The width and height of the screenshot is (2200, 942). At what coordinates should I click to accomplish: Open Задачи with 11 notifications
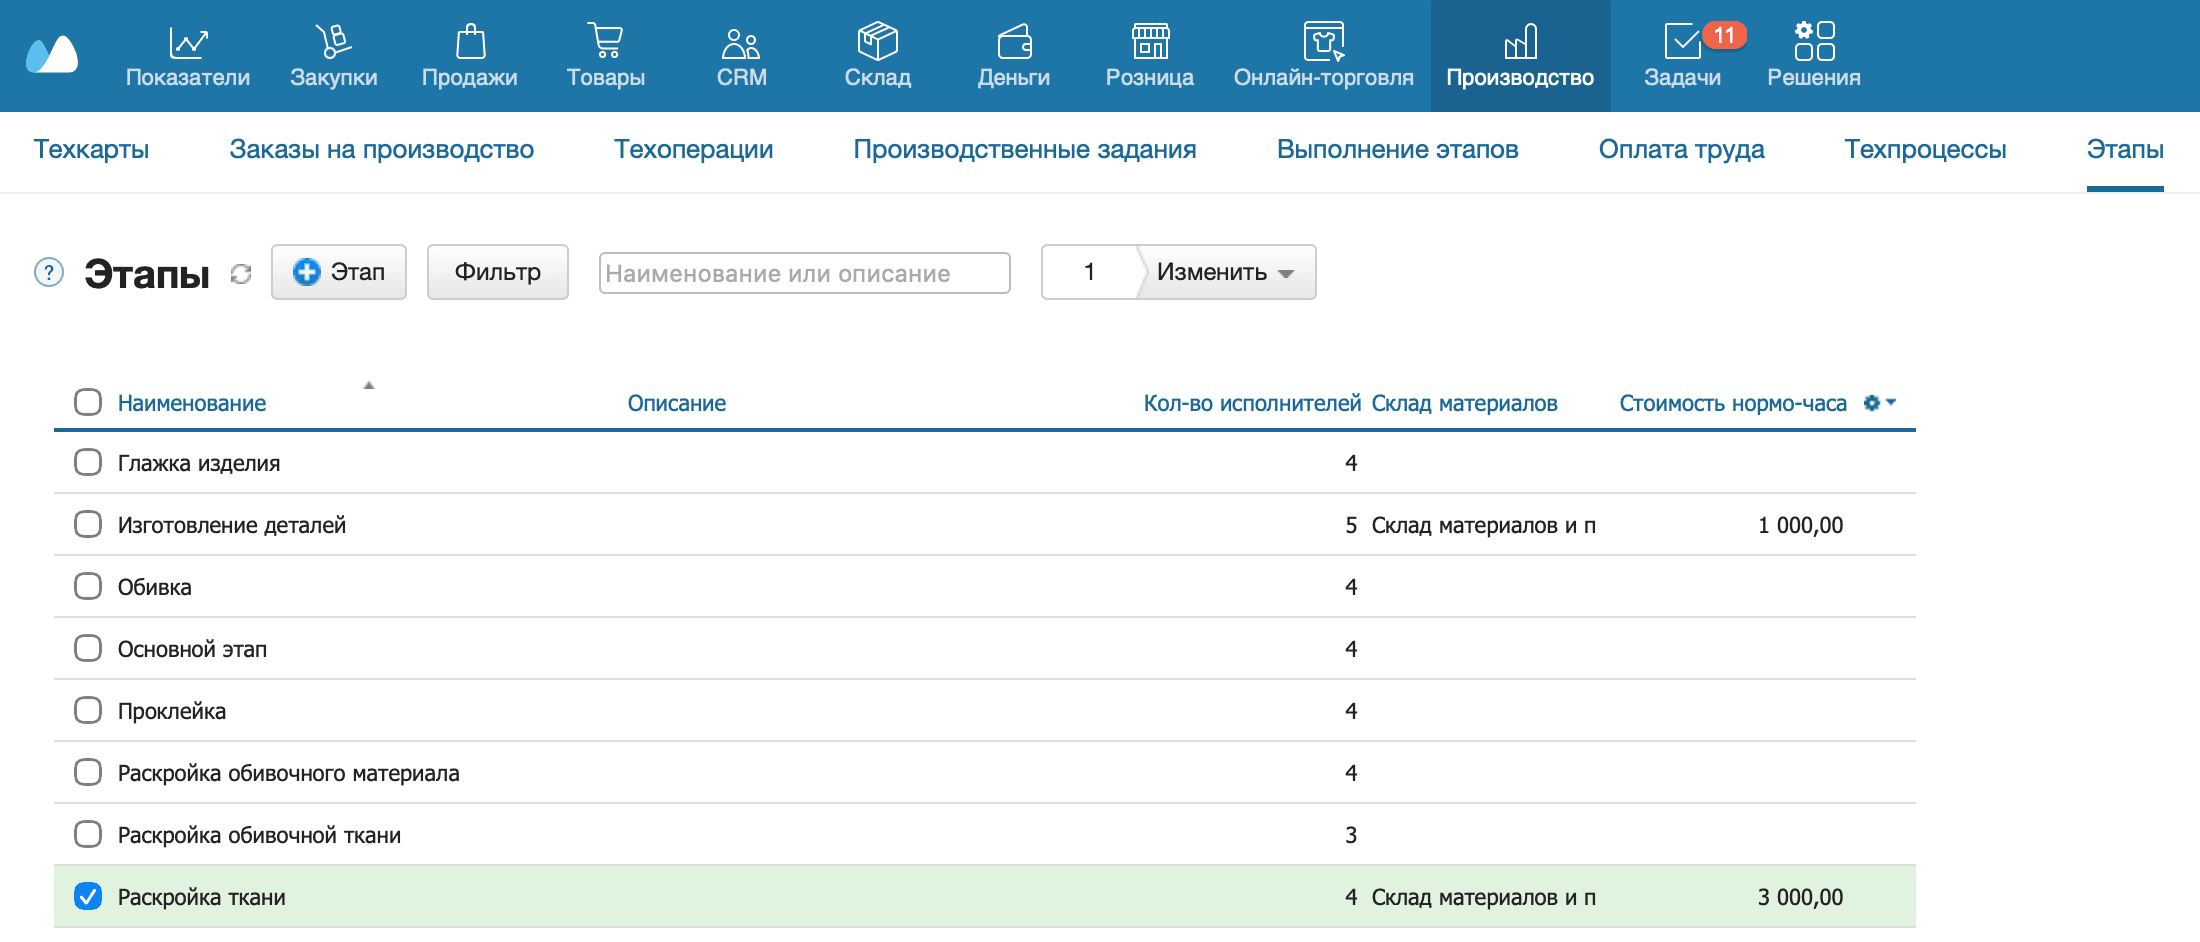[x=1683, y=56]
